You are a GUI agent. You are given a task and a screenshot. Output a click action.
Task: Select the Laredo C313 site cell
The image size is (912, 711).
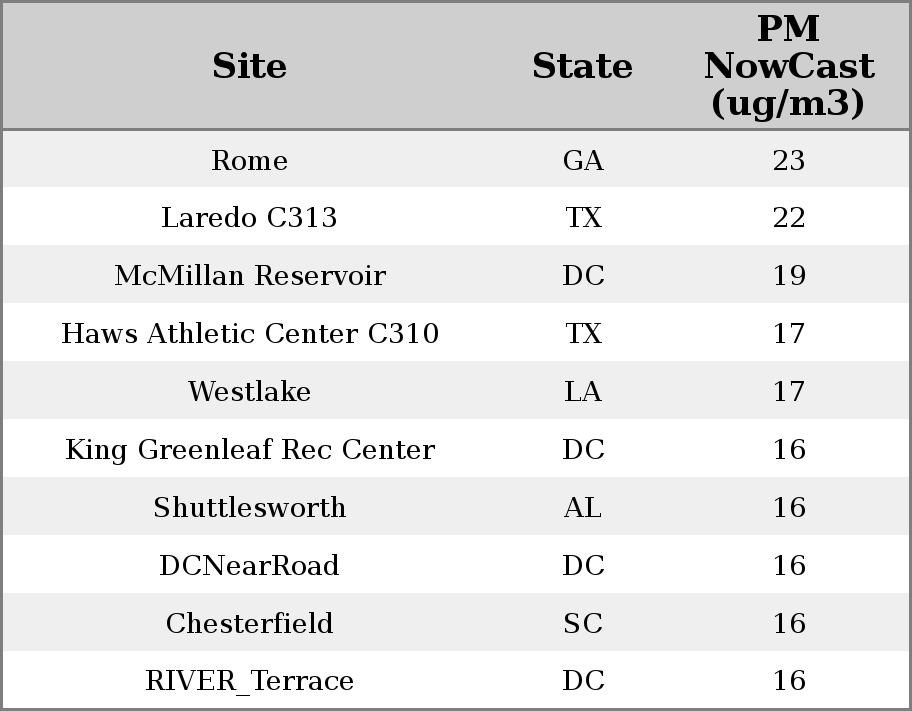pos(249,217)
